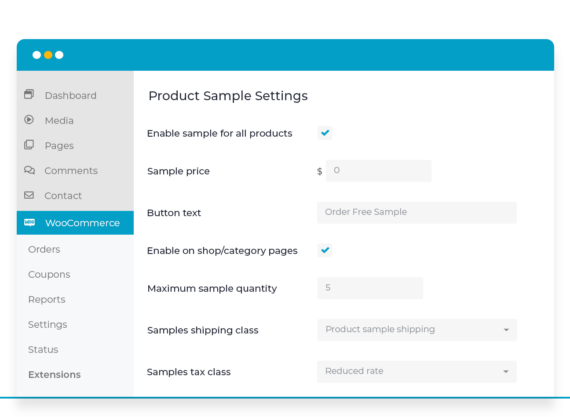Viewport: 570px width, 417px height.
Task: Click the Comments speech bubble icon
Action: 29,170
